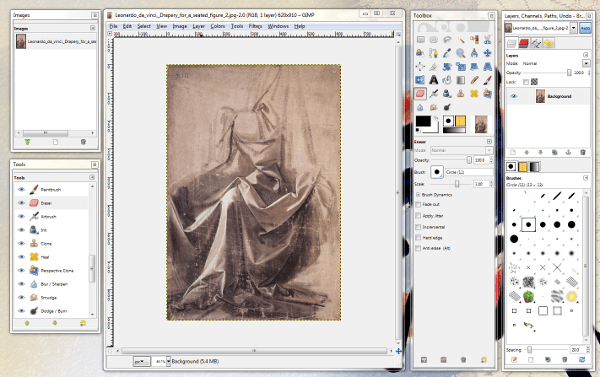Screen dimensions: 600x377
Task: Click raise image displays icon in Images dialog
Action: point(27,142)
